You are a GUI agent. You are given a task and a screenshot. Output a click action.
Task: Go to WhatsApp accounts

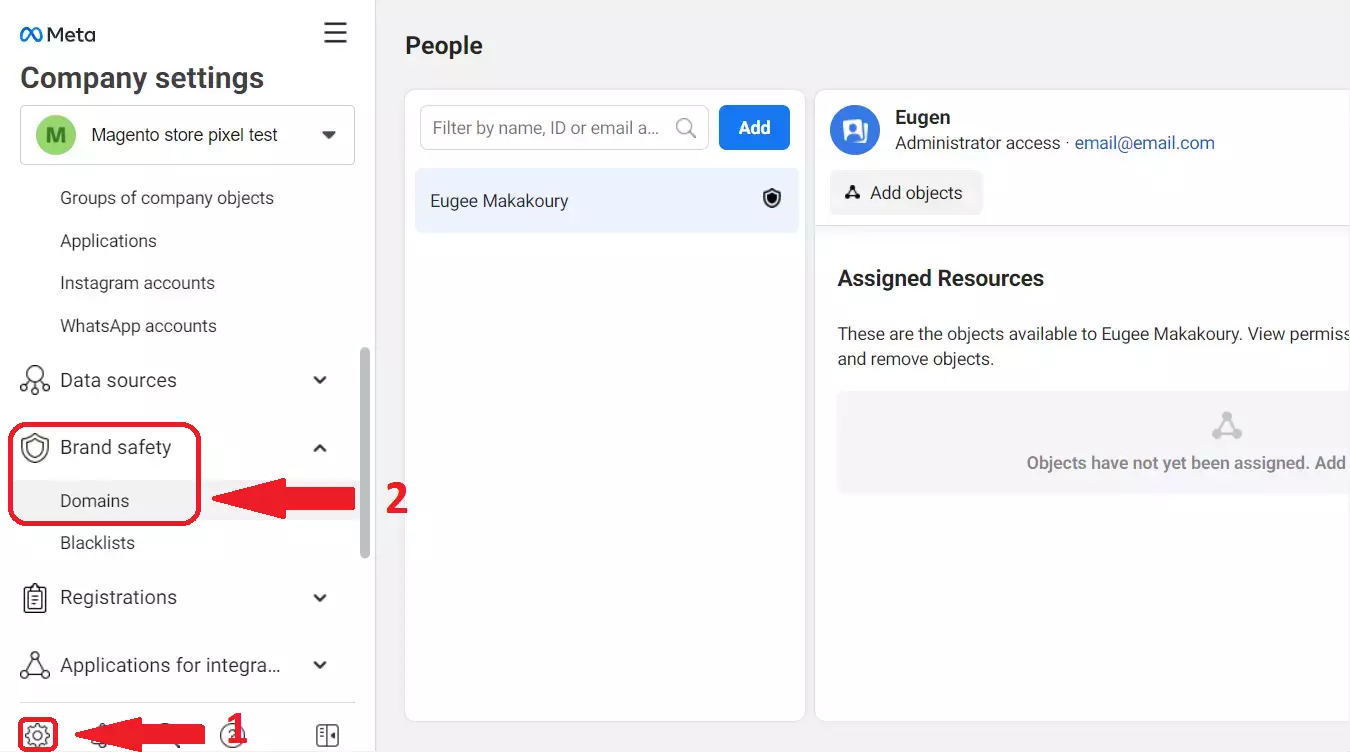(x=138, y=326)
